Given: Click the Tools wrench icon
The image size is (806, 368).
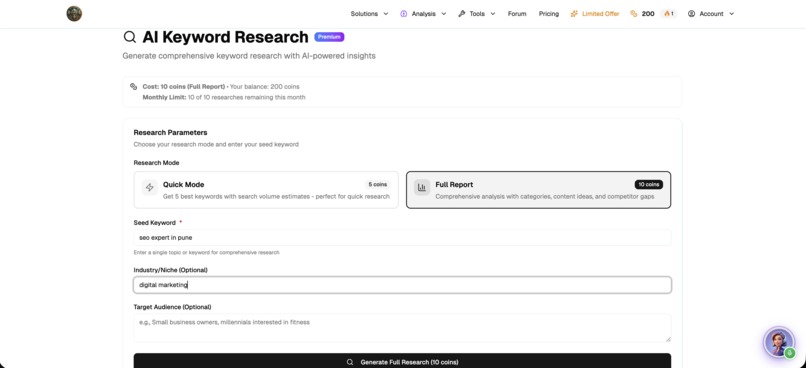Looking at the screenshot, I should pos(462,14).
